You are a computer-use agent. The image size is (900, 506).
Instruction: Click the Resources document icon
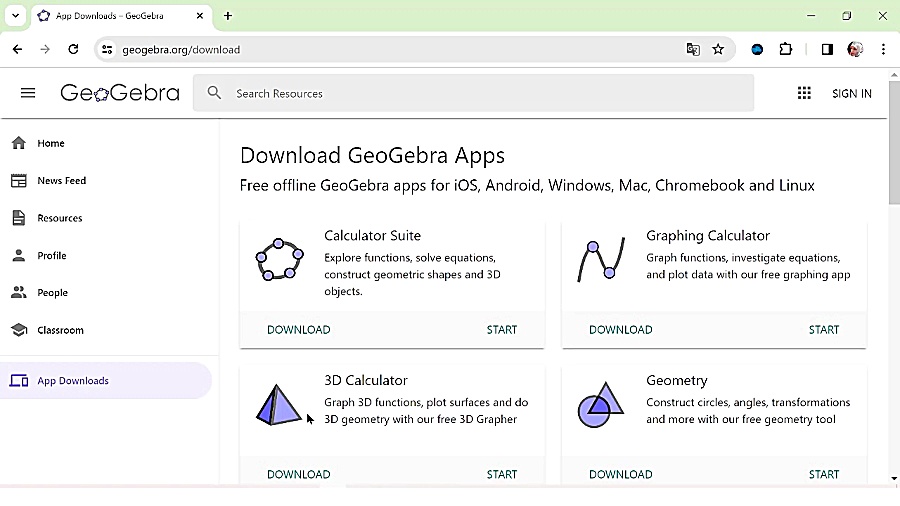pos(19,218)
